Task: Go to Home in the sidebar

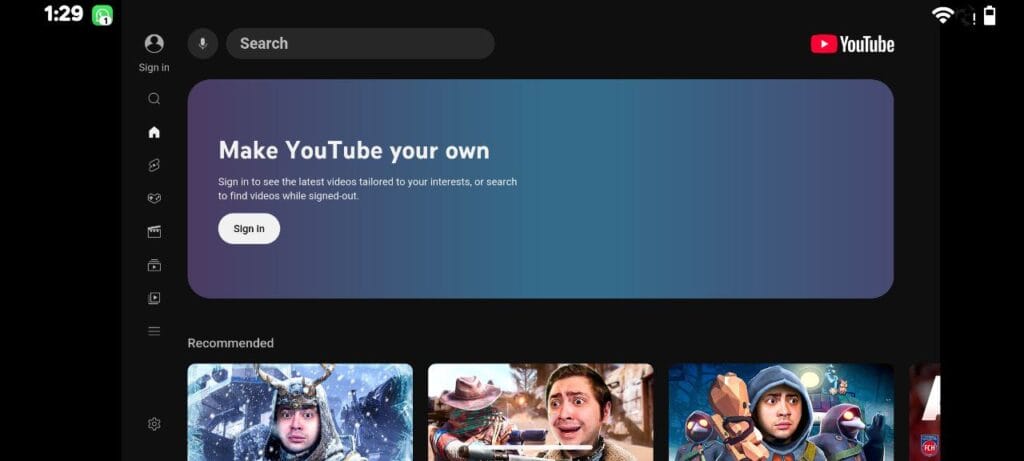Action: (154, 132)
